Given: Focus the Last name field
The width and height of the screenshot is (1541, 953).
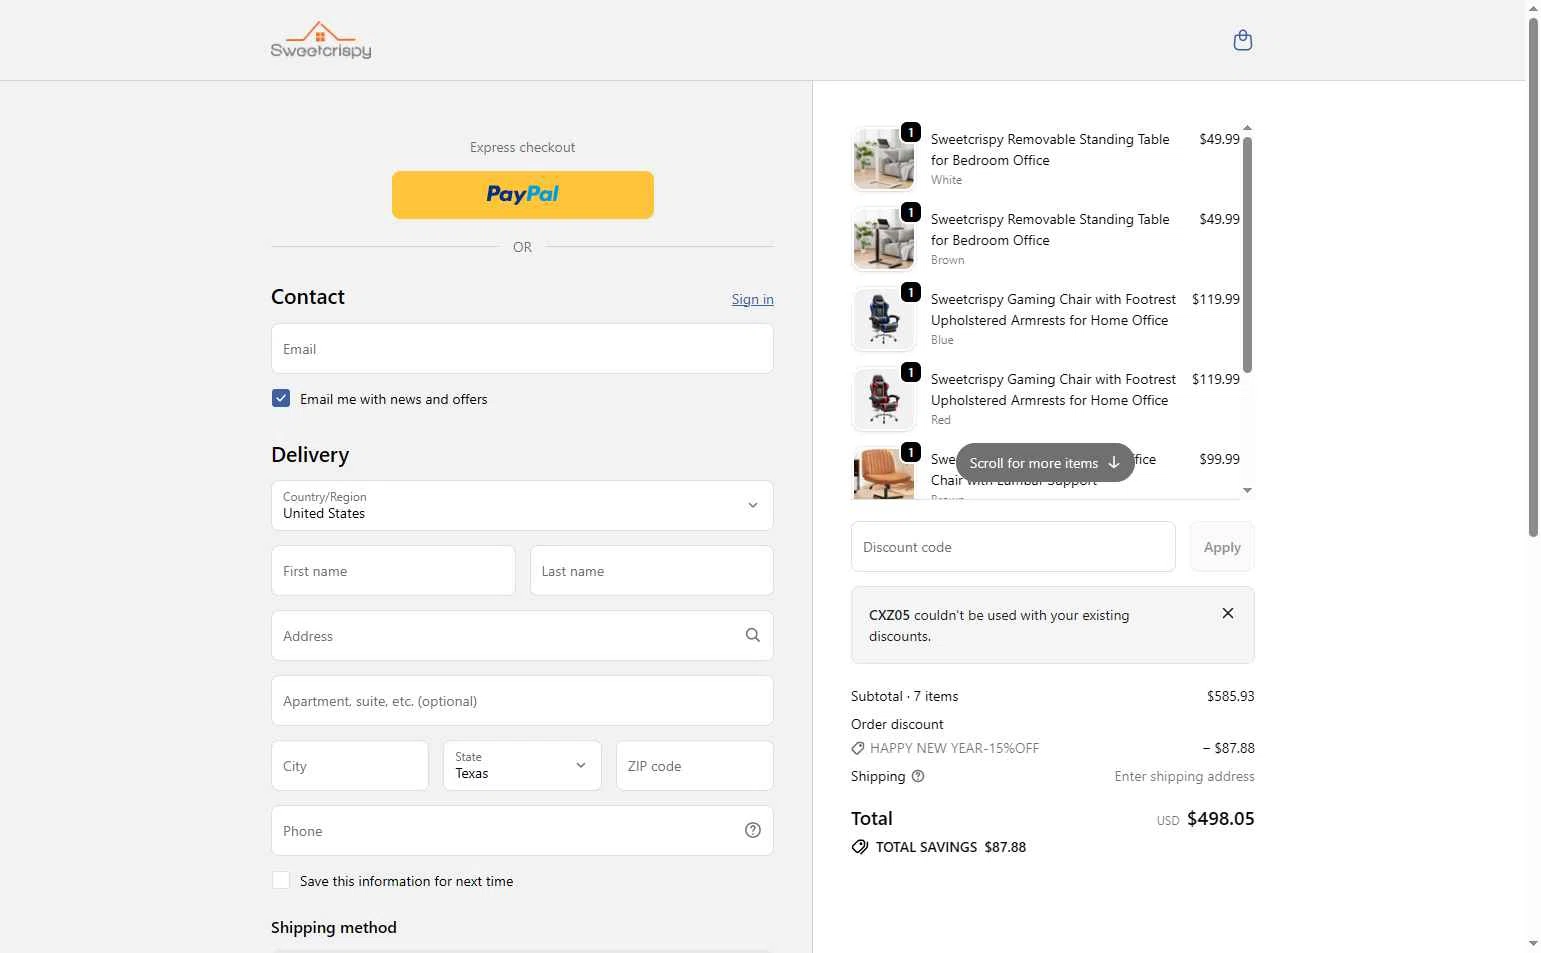Looking at the screenshot, I should pos(652,570).
